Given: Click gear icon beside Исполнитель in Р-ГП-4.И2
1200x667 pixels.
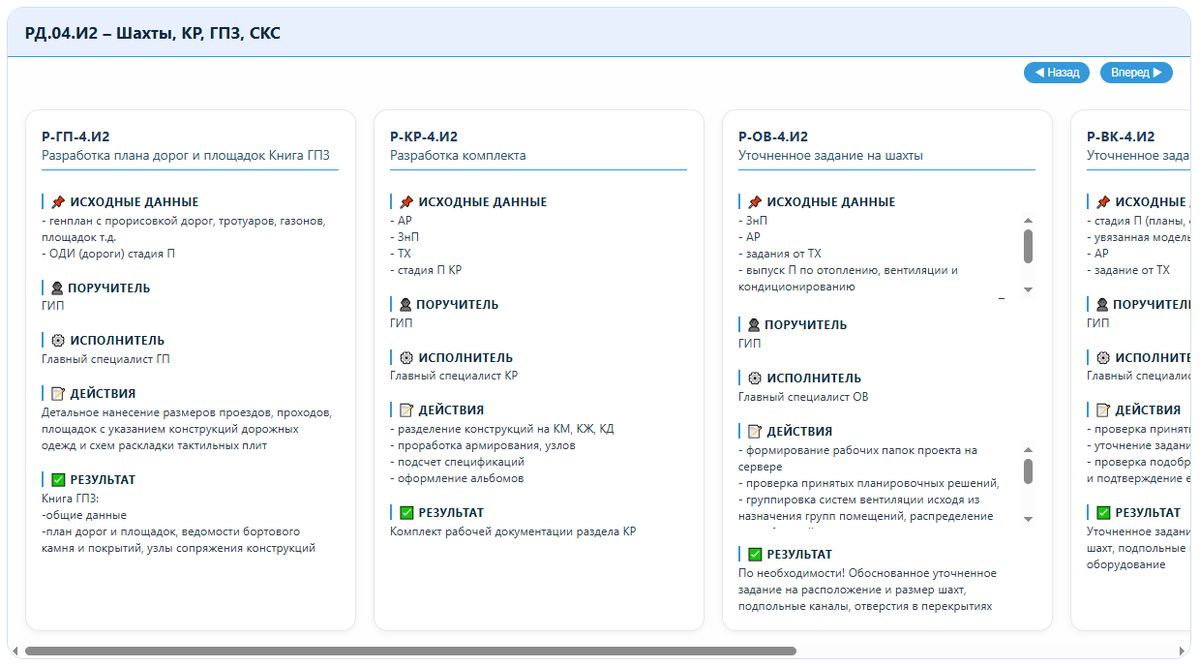Looking at the screenshot, I should click(57, 341).
